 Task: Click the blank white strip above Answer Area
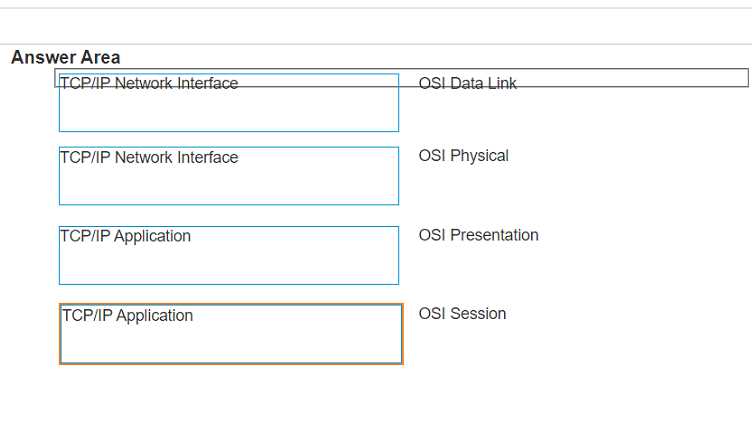pos(375,26)
